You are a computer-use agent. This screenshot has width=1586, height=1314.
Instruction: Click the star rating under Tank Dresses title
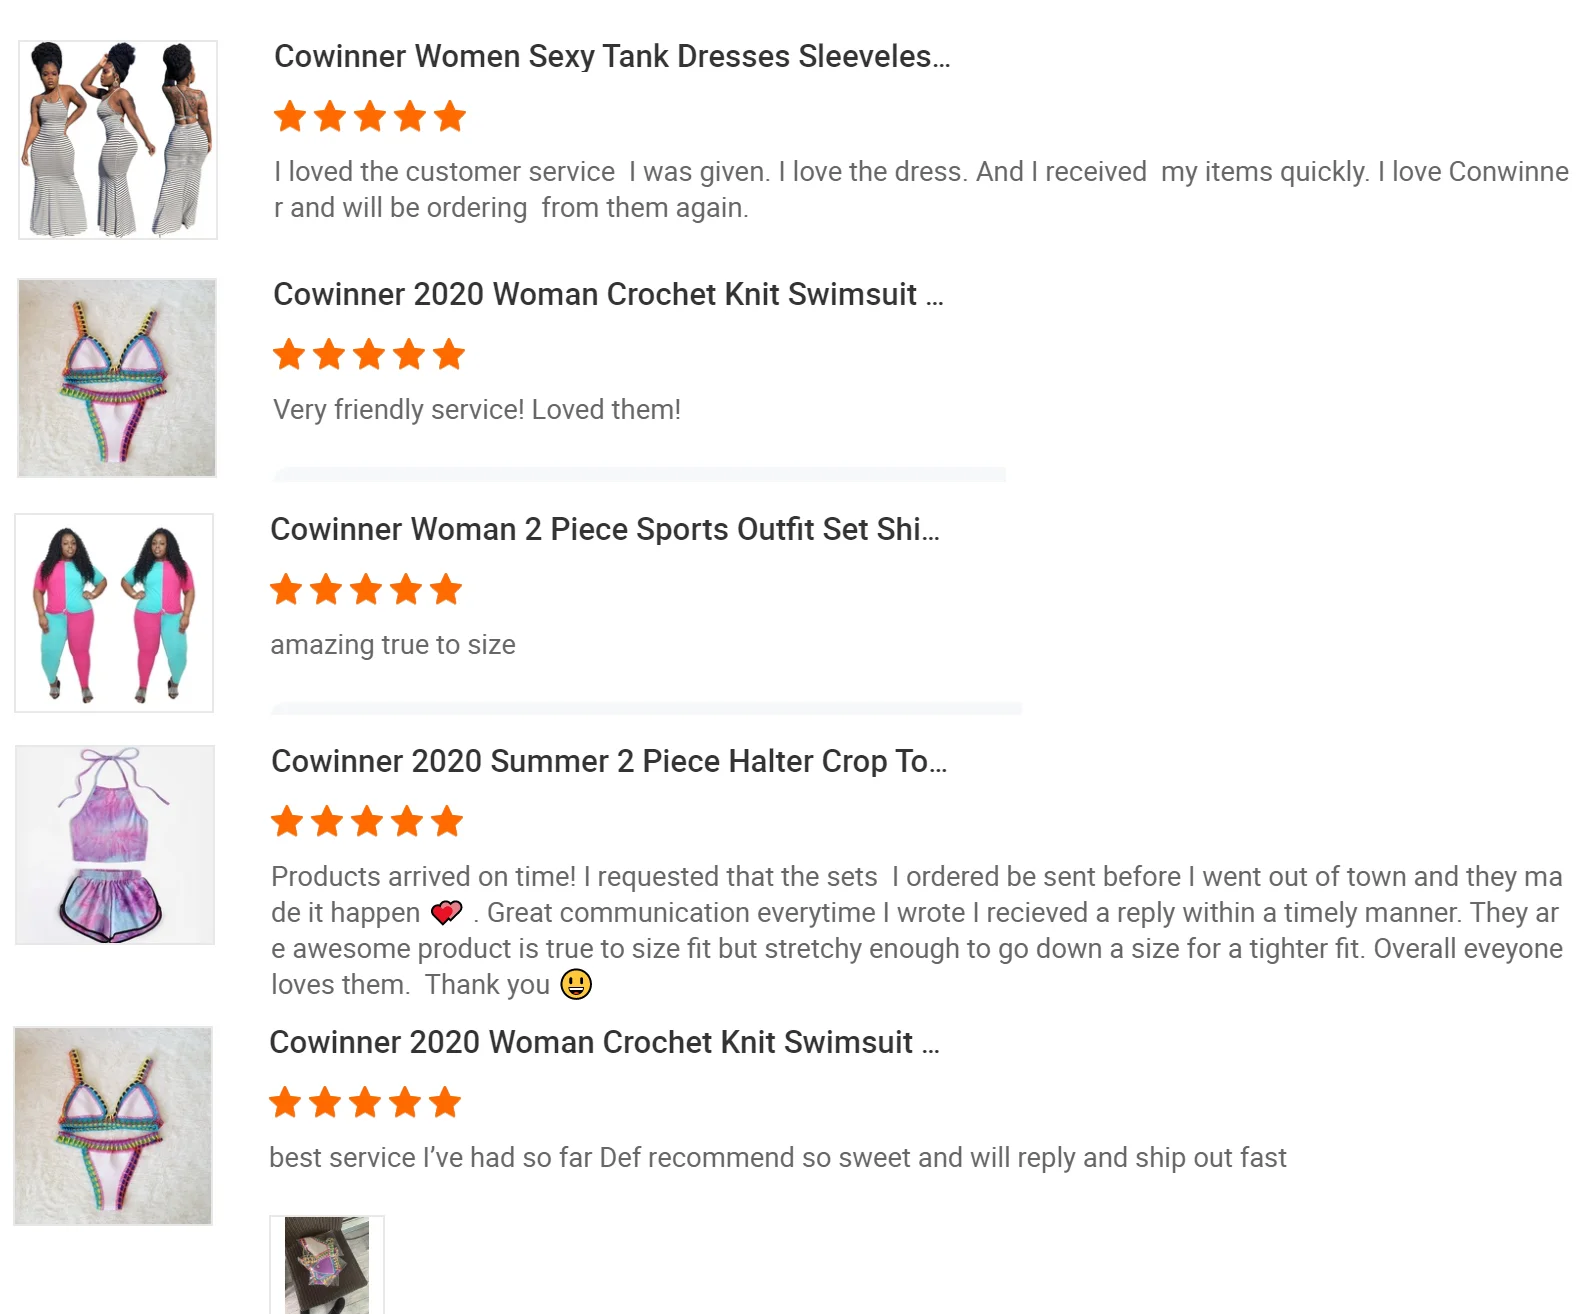click(x=370, y=117)
